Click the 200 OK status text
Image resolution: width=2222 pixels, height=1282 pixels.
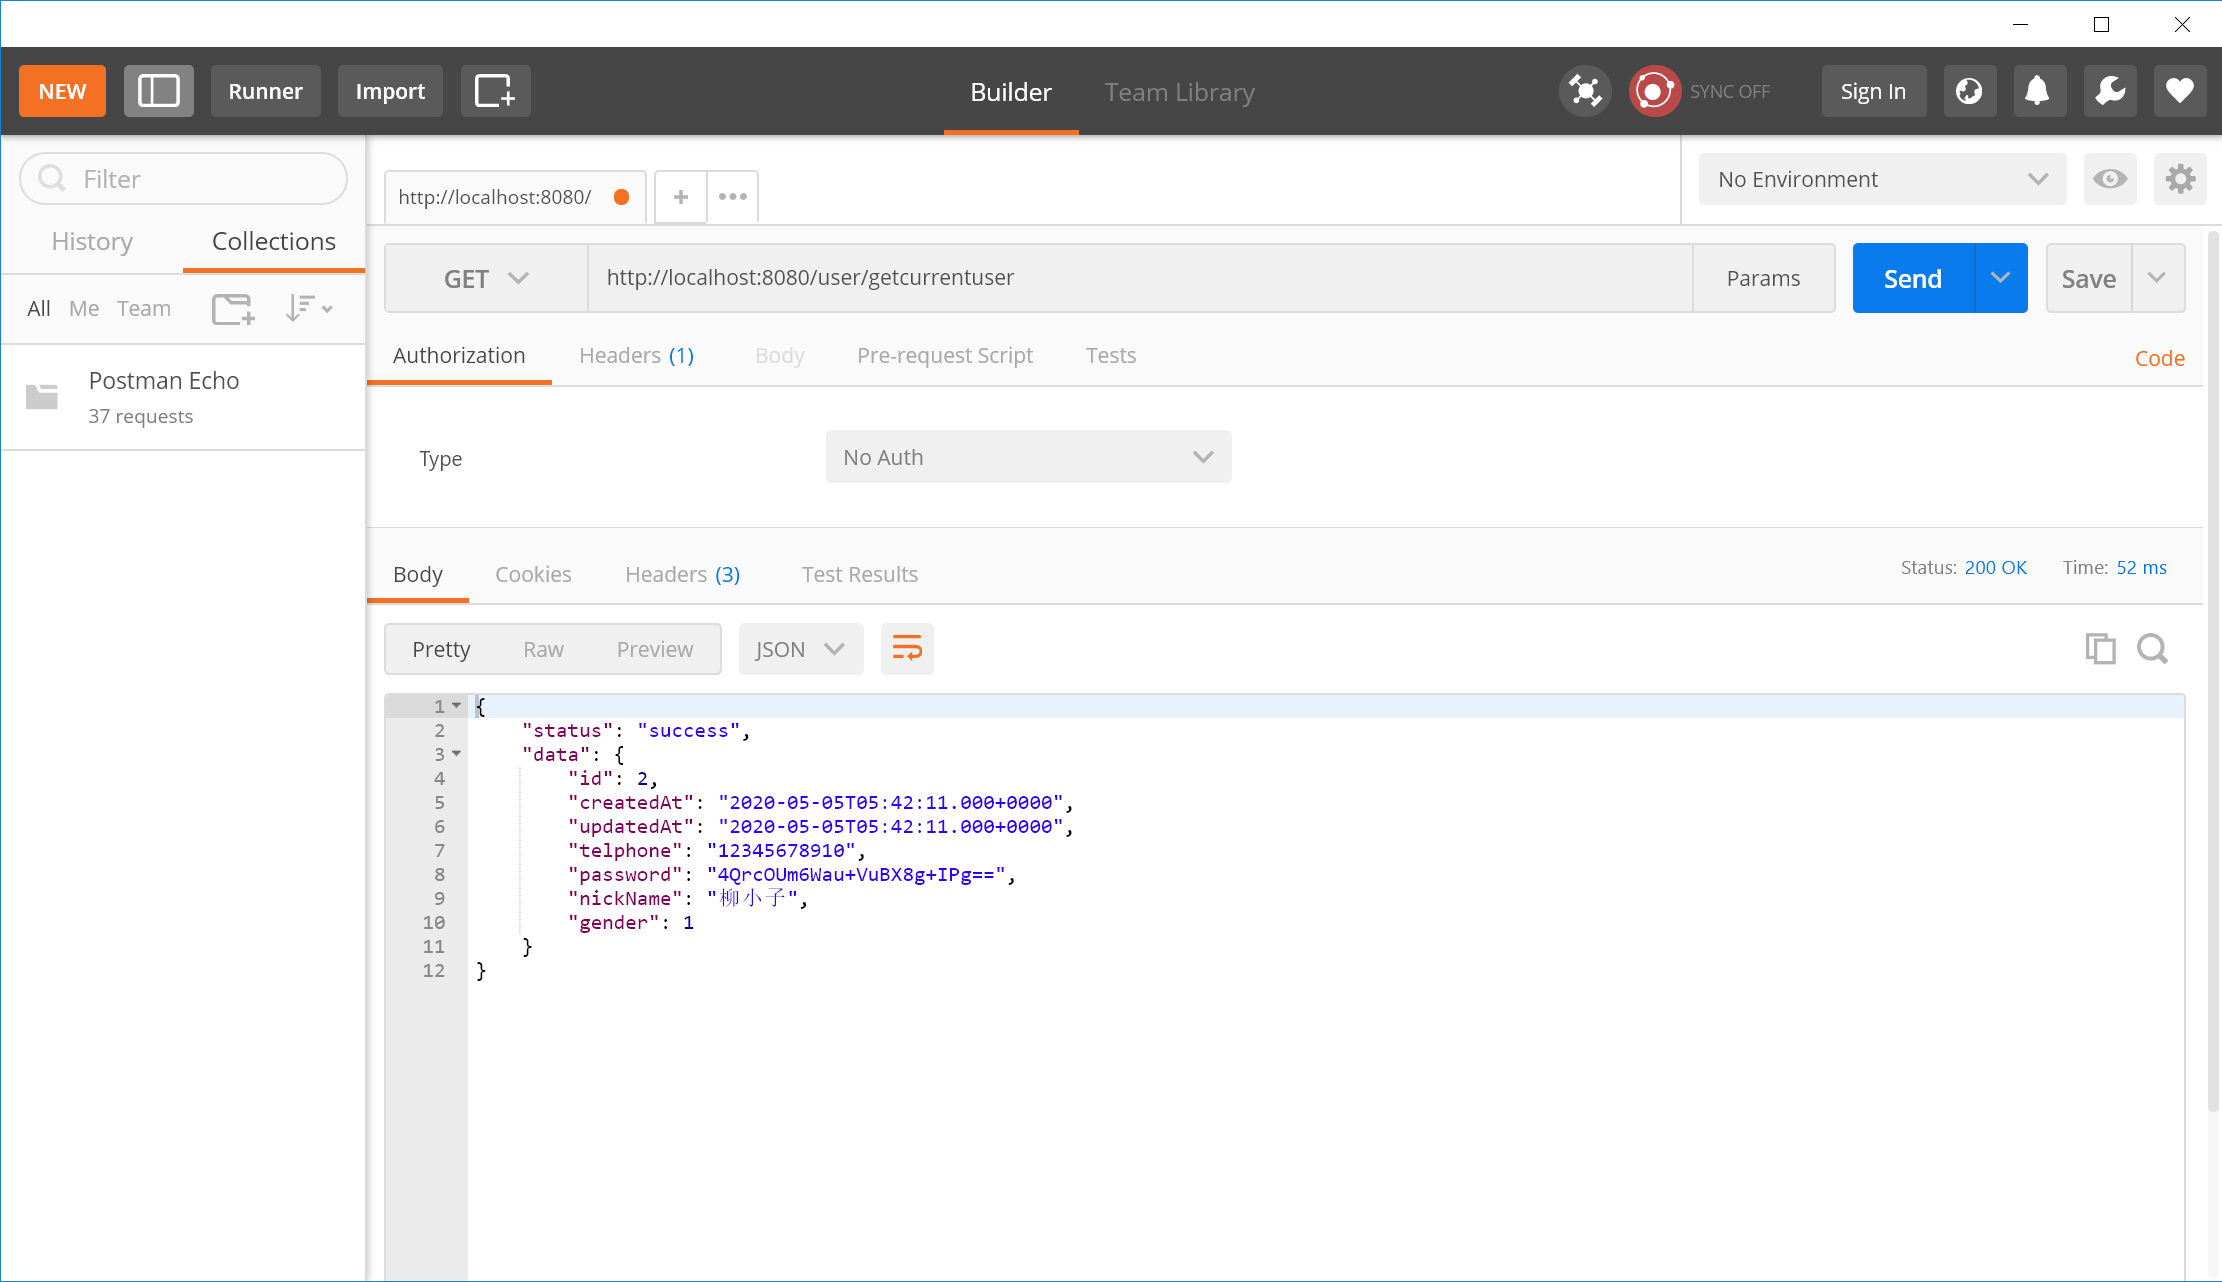point(1995,567)
